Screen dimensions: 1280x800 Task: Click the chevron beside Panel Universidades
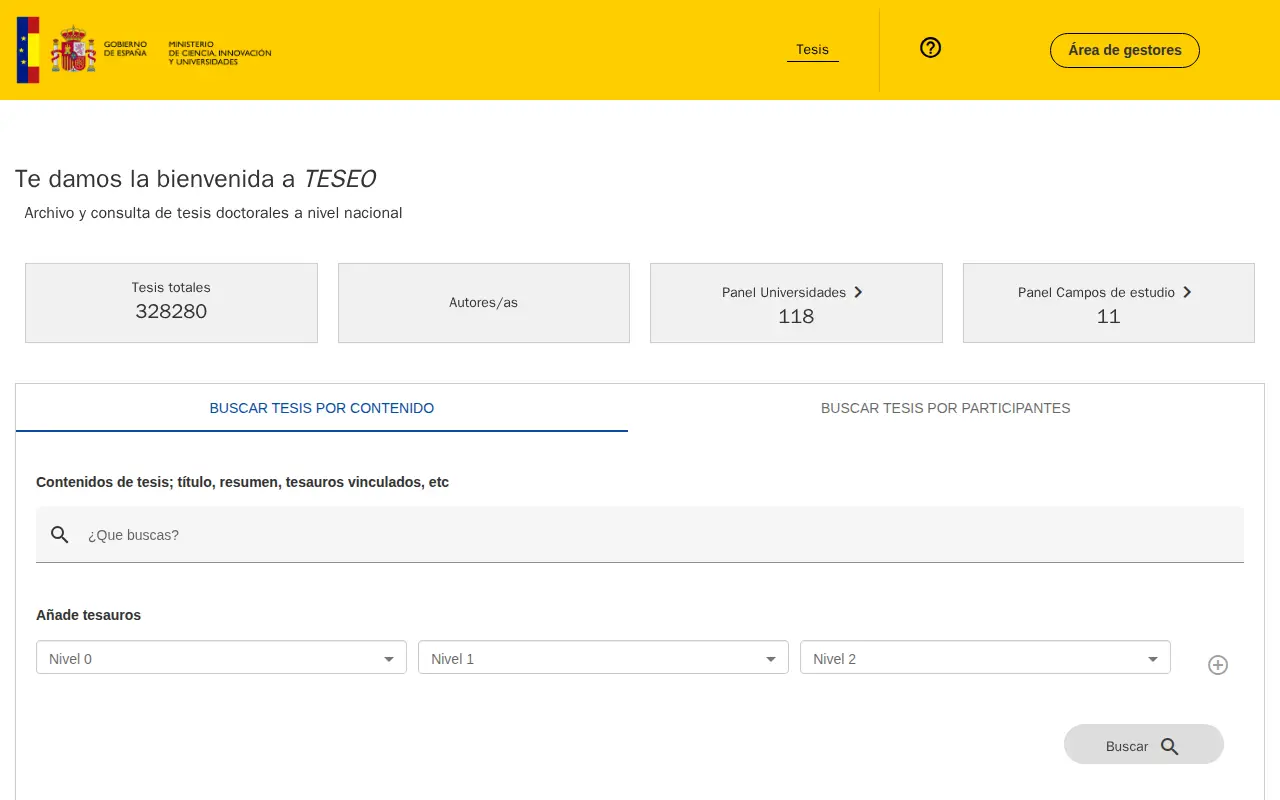858,292
